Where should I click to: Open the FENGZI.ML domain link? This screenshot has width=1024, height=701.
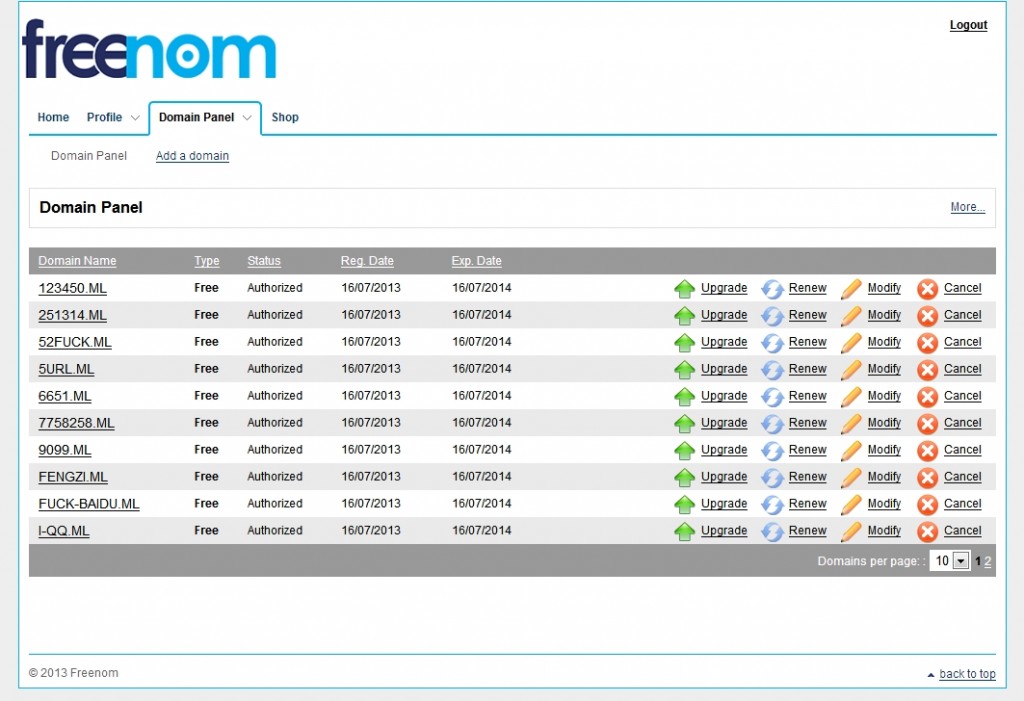73,477
